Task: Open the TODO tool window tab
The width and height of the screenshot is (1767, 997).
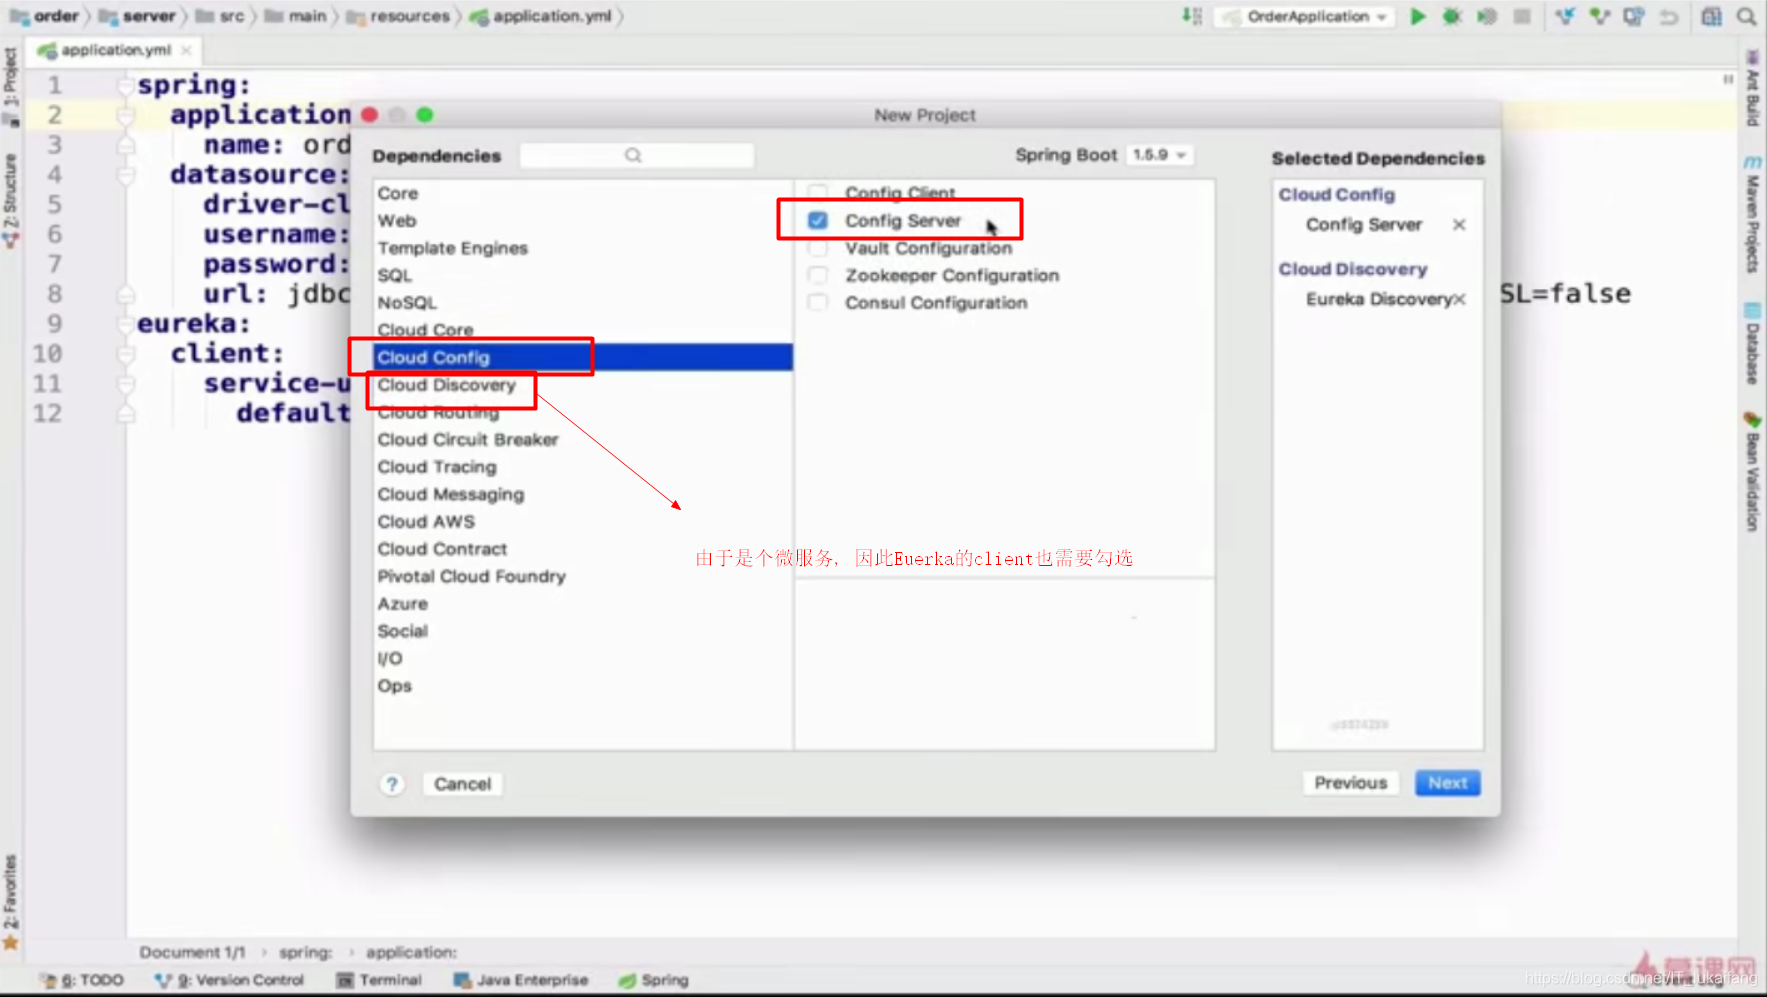Action: 84,980
